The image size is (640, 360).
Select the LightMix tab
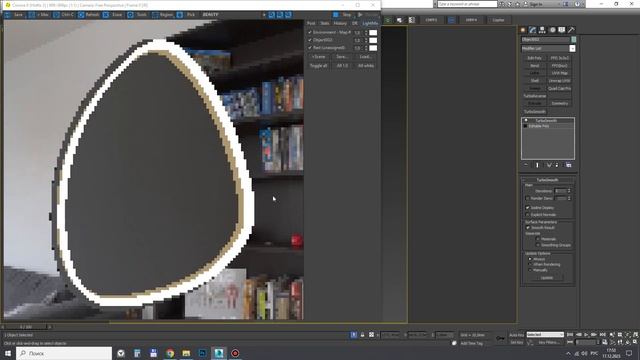pyautogui.click(x=370, y=23)
